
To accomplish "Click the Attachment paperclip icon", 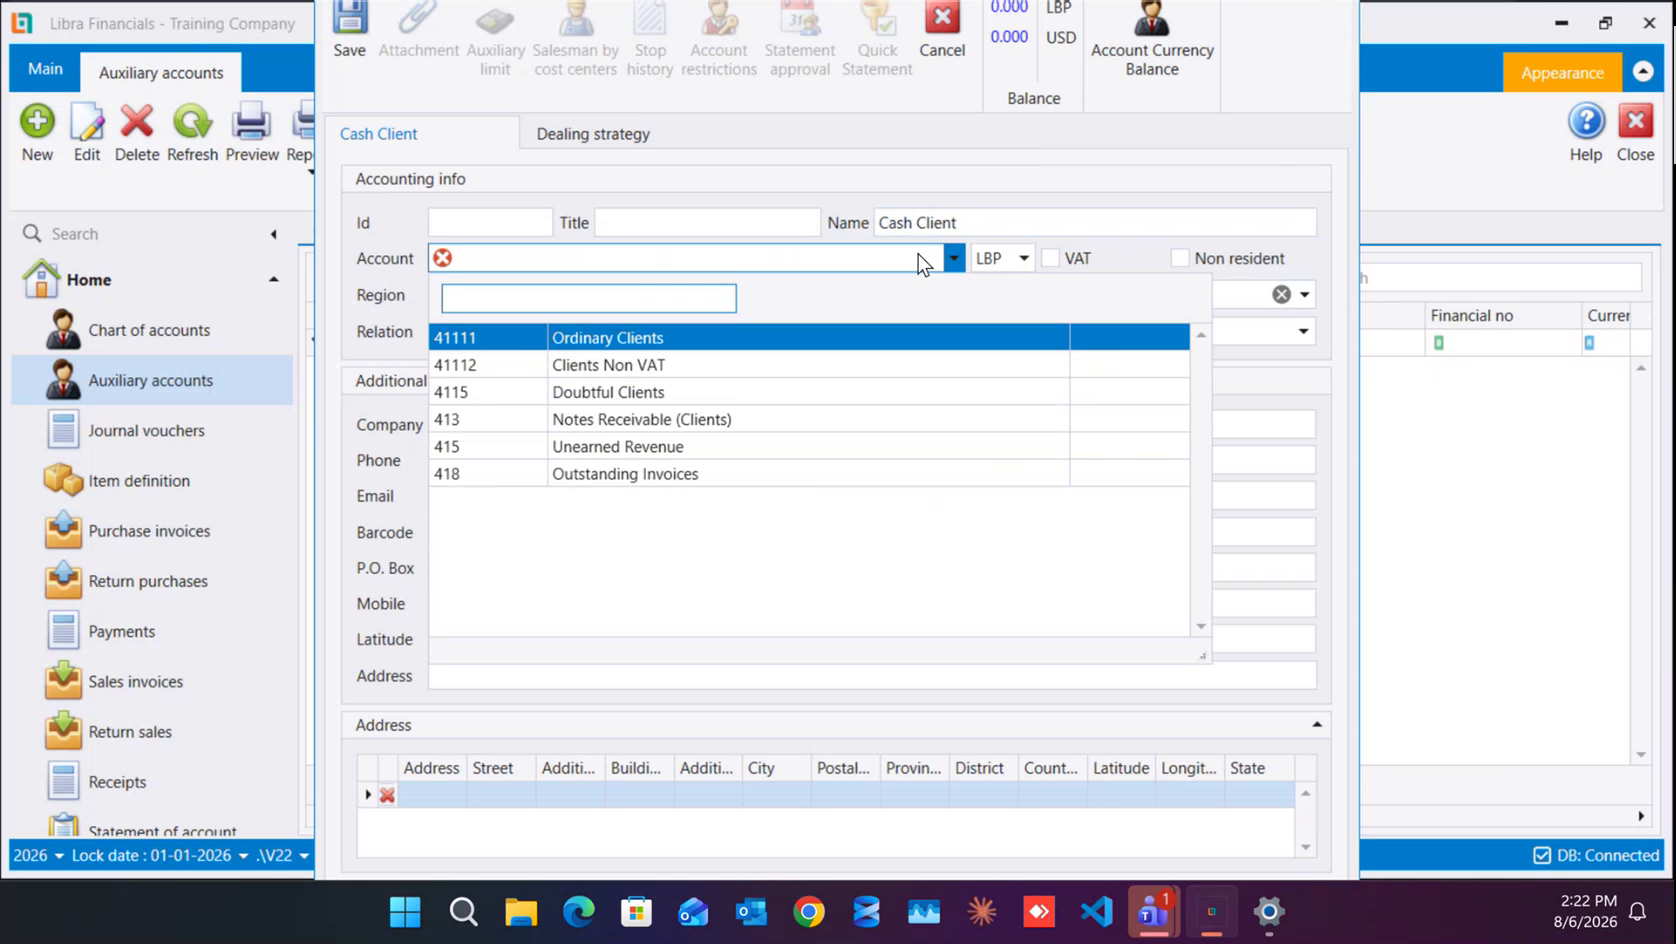I will coord(418,18).
